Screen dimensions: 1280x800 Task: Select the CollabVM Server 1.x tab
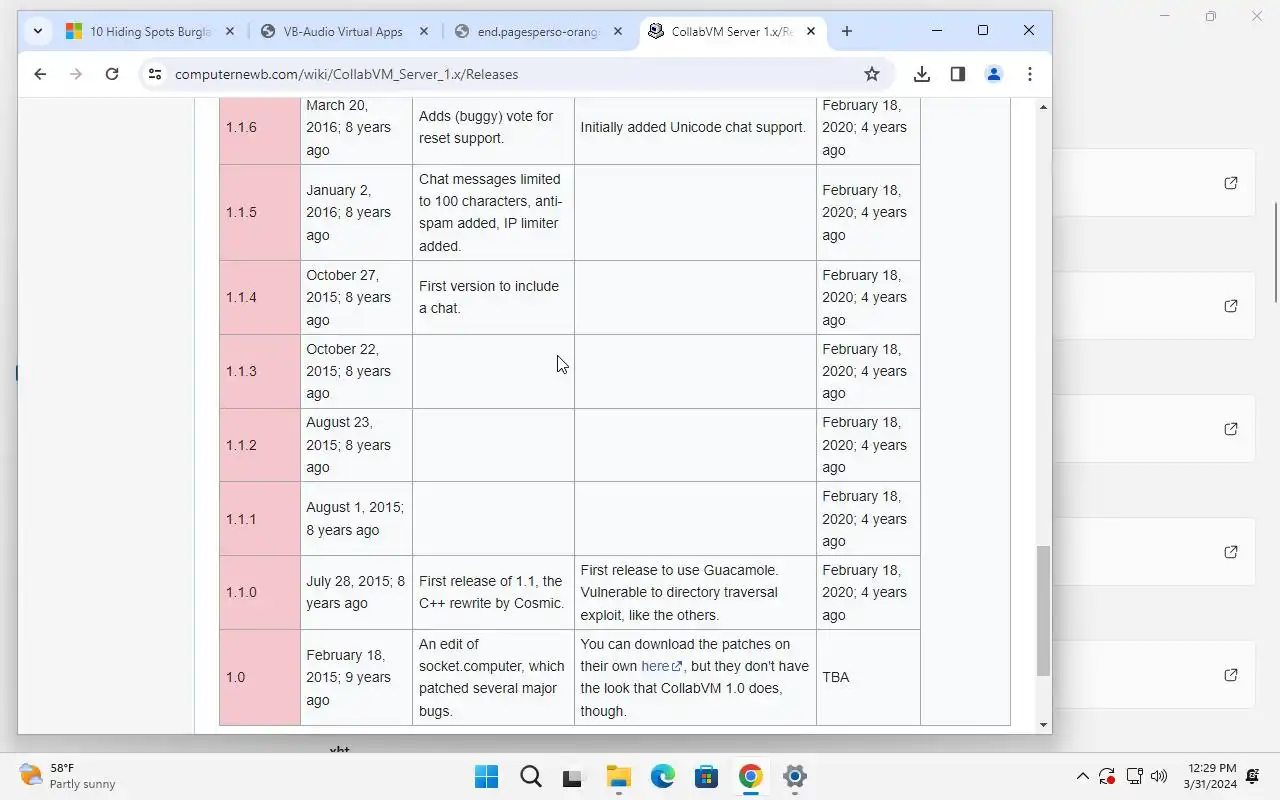[732, 31]
